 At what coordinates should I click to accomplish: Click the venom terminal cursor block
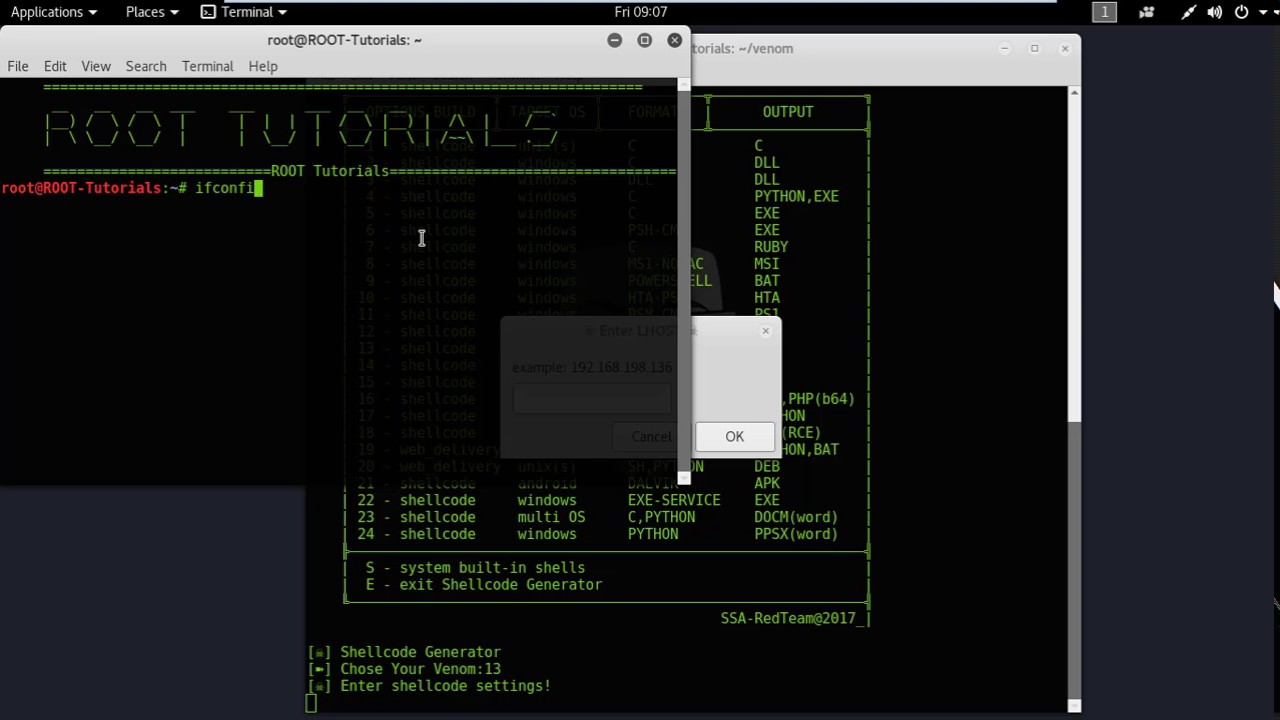click(x=311, y=704)
